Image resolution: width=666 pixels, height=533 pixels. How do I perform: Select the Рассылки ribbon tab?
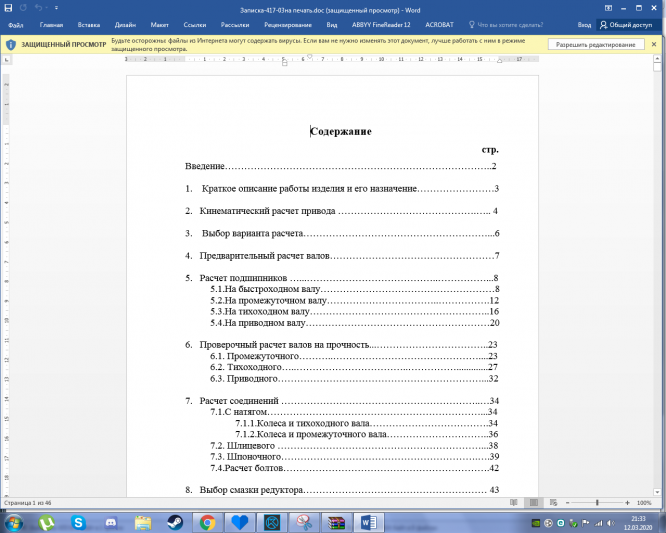click(235, 25)
